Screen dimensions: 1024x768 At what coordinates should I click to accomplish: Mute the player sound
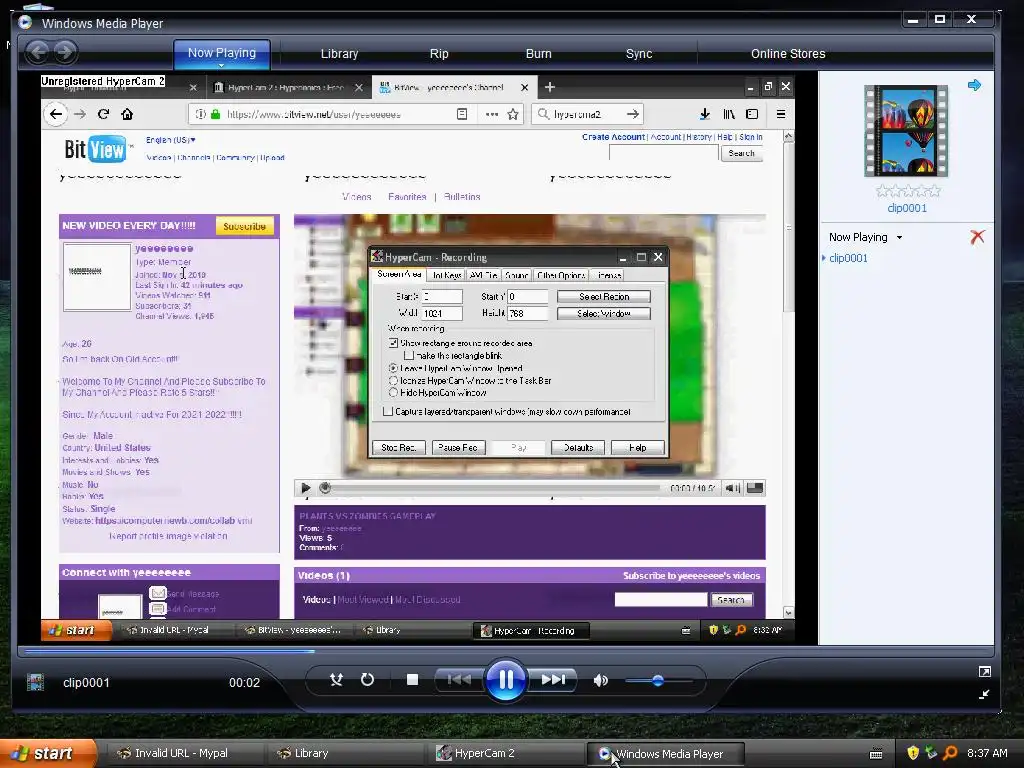click(600, 680)
